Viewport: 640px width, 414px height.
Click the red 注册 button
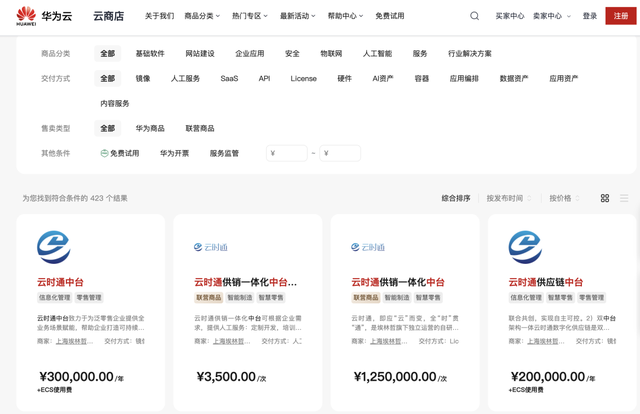621,16
